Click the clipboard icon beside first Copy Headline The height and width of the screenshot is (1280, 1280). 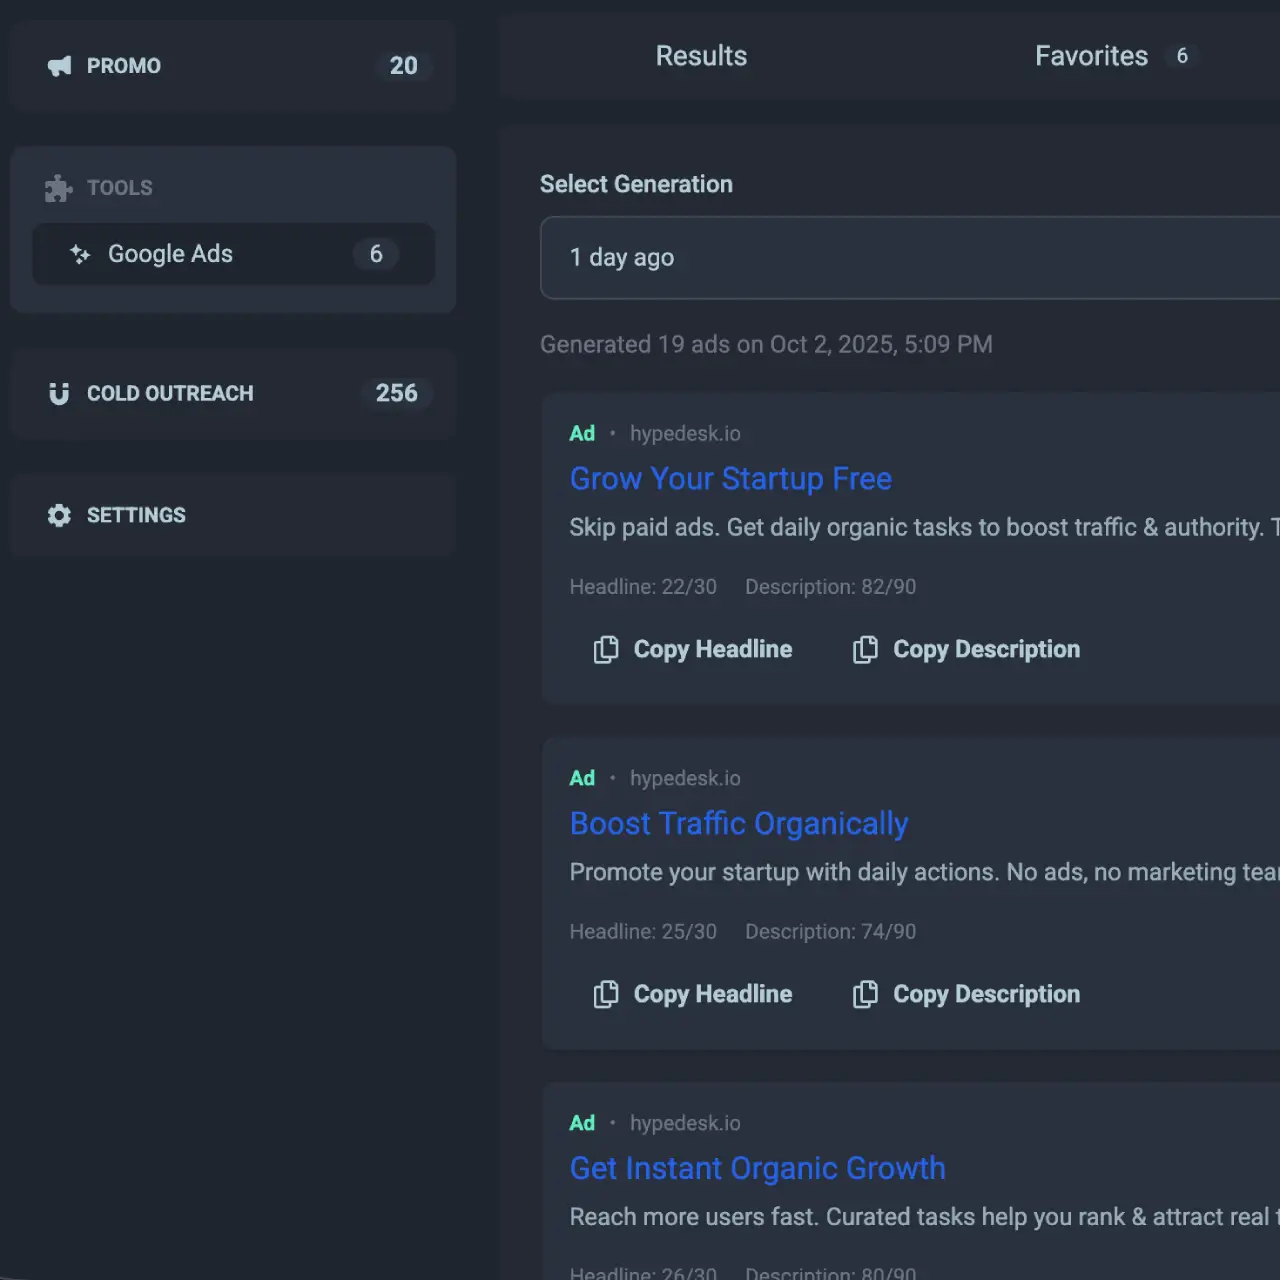coord(605,649)
